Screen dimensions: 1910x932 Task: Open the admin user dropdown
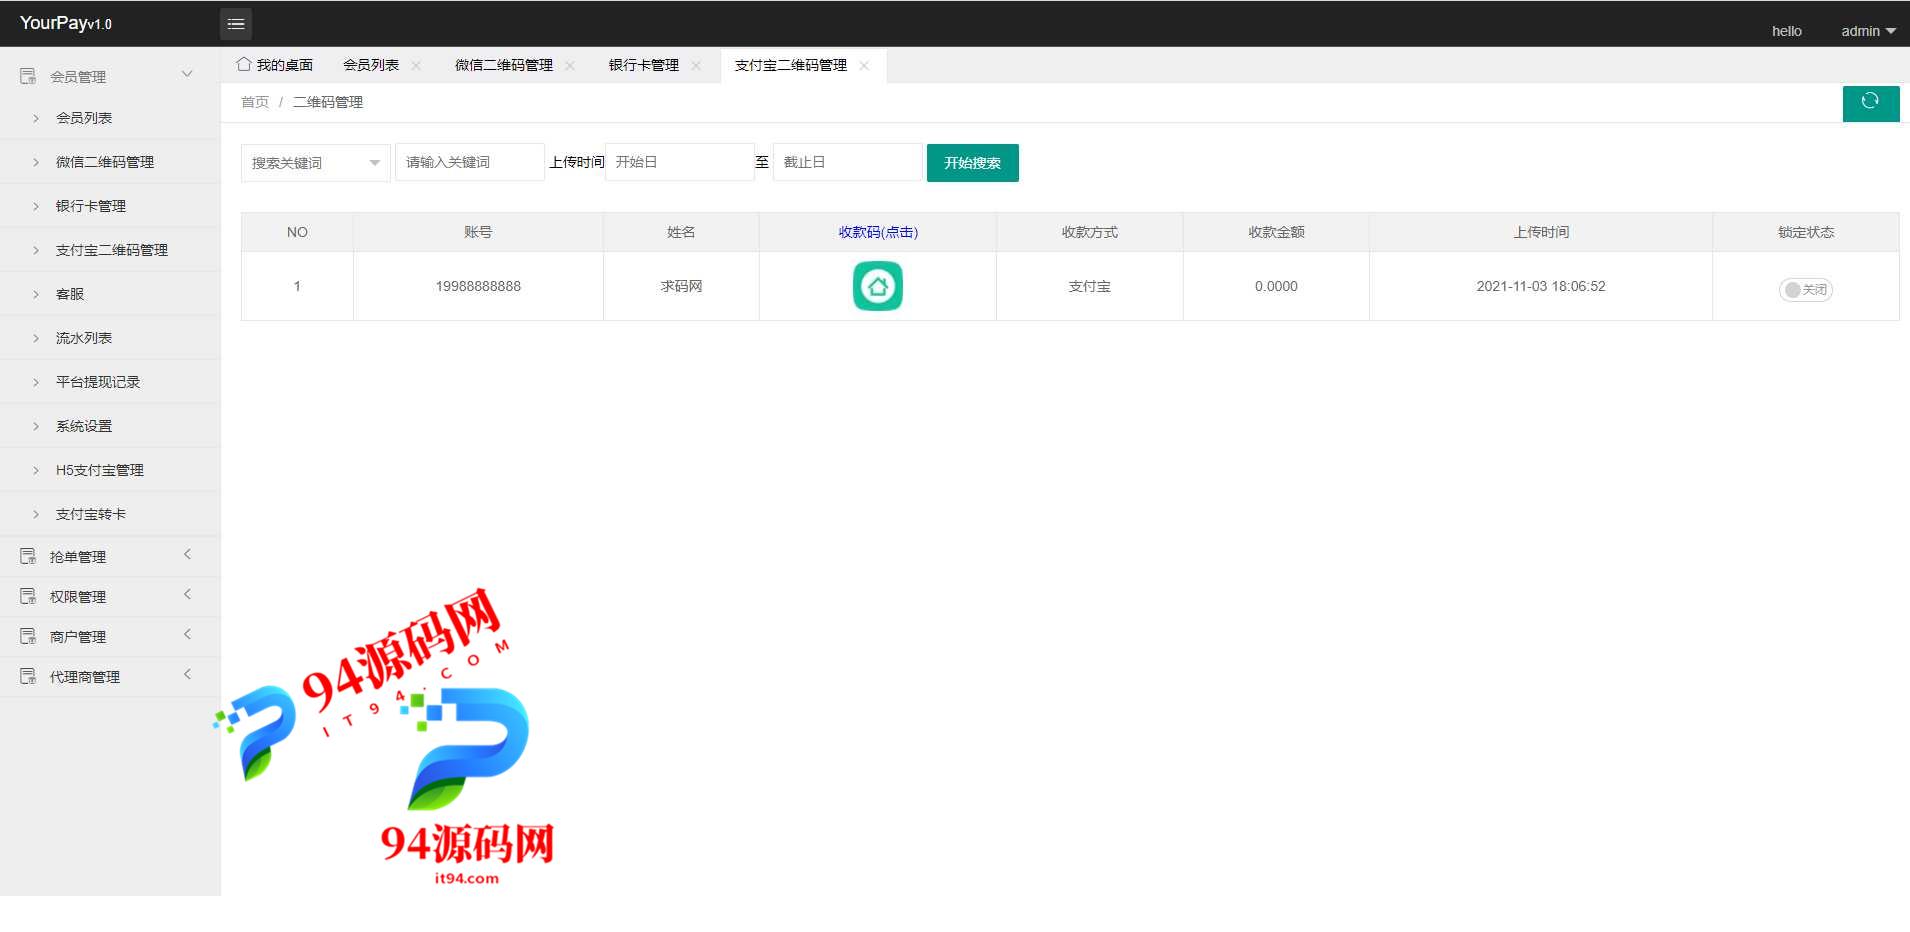(1868, 31)
